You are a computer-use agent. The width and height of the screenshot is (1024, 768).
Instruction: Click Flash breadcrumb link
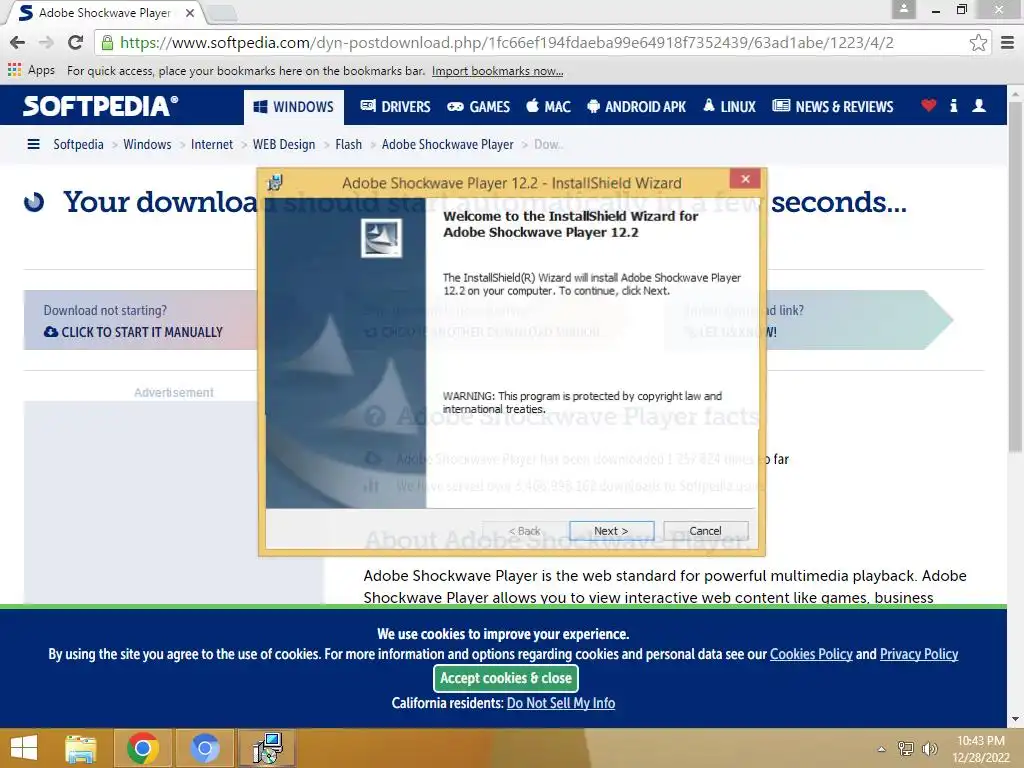coord(348,144)
